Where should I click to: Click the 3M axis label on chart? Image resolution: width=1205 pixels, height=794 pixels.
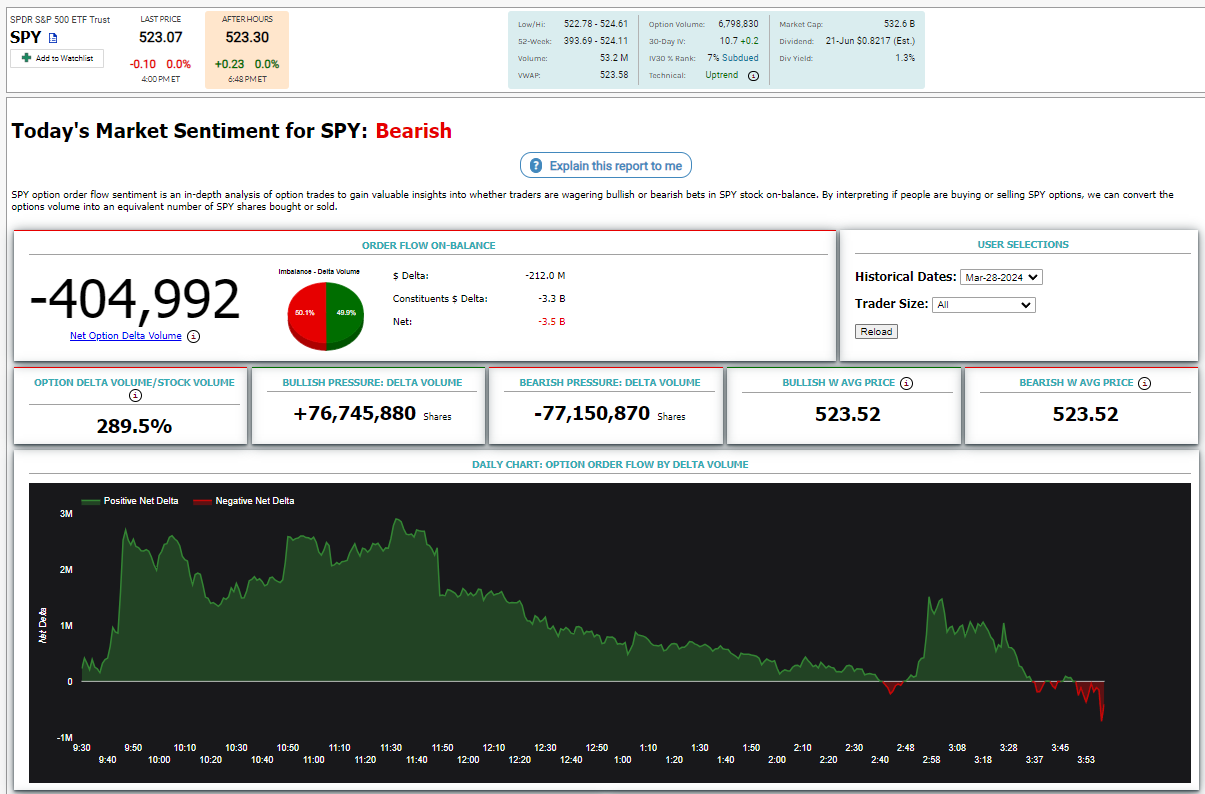pyautogui.click(x=66, y=514)
